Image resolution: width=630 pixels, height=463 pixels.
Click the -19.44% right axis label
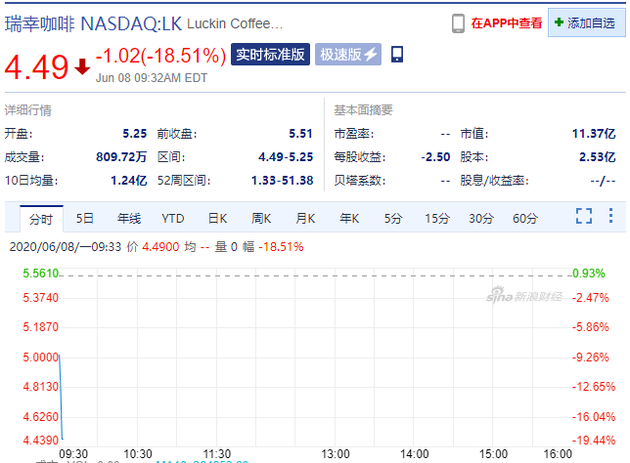594,440
